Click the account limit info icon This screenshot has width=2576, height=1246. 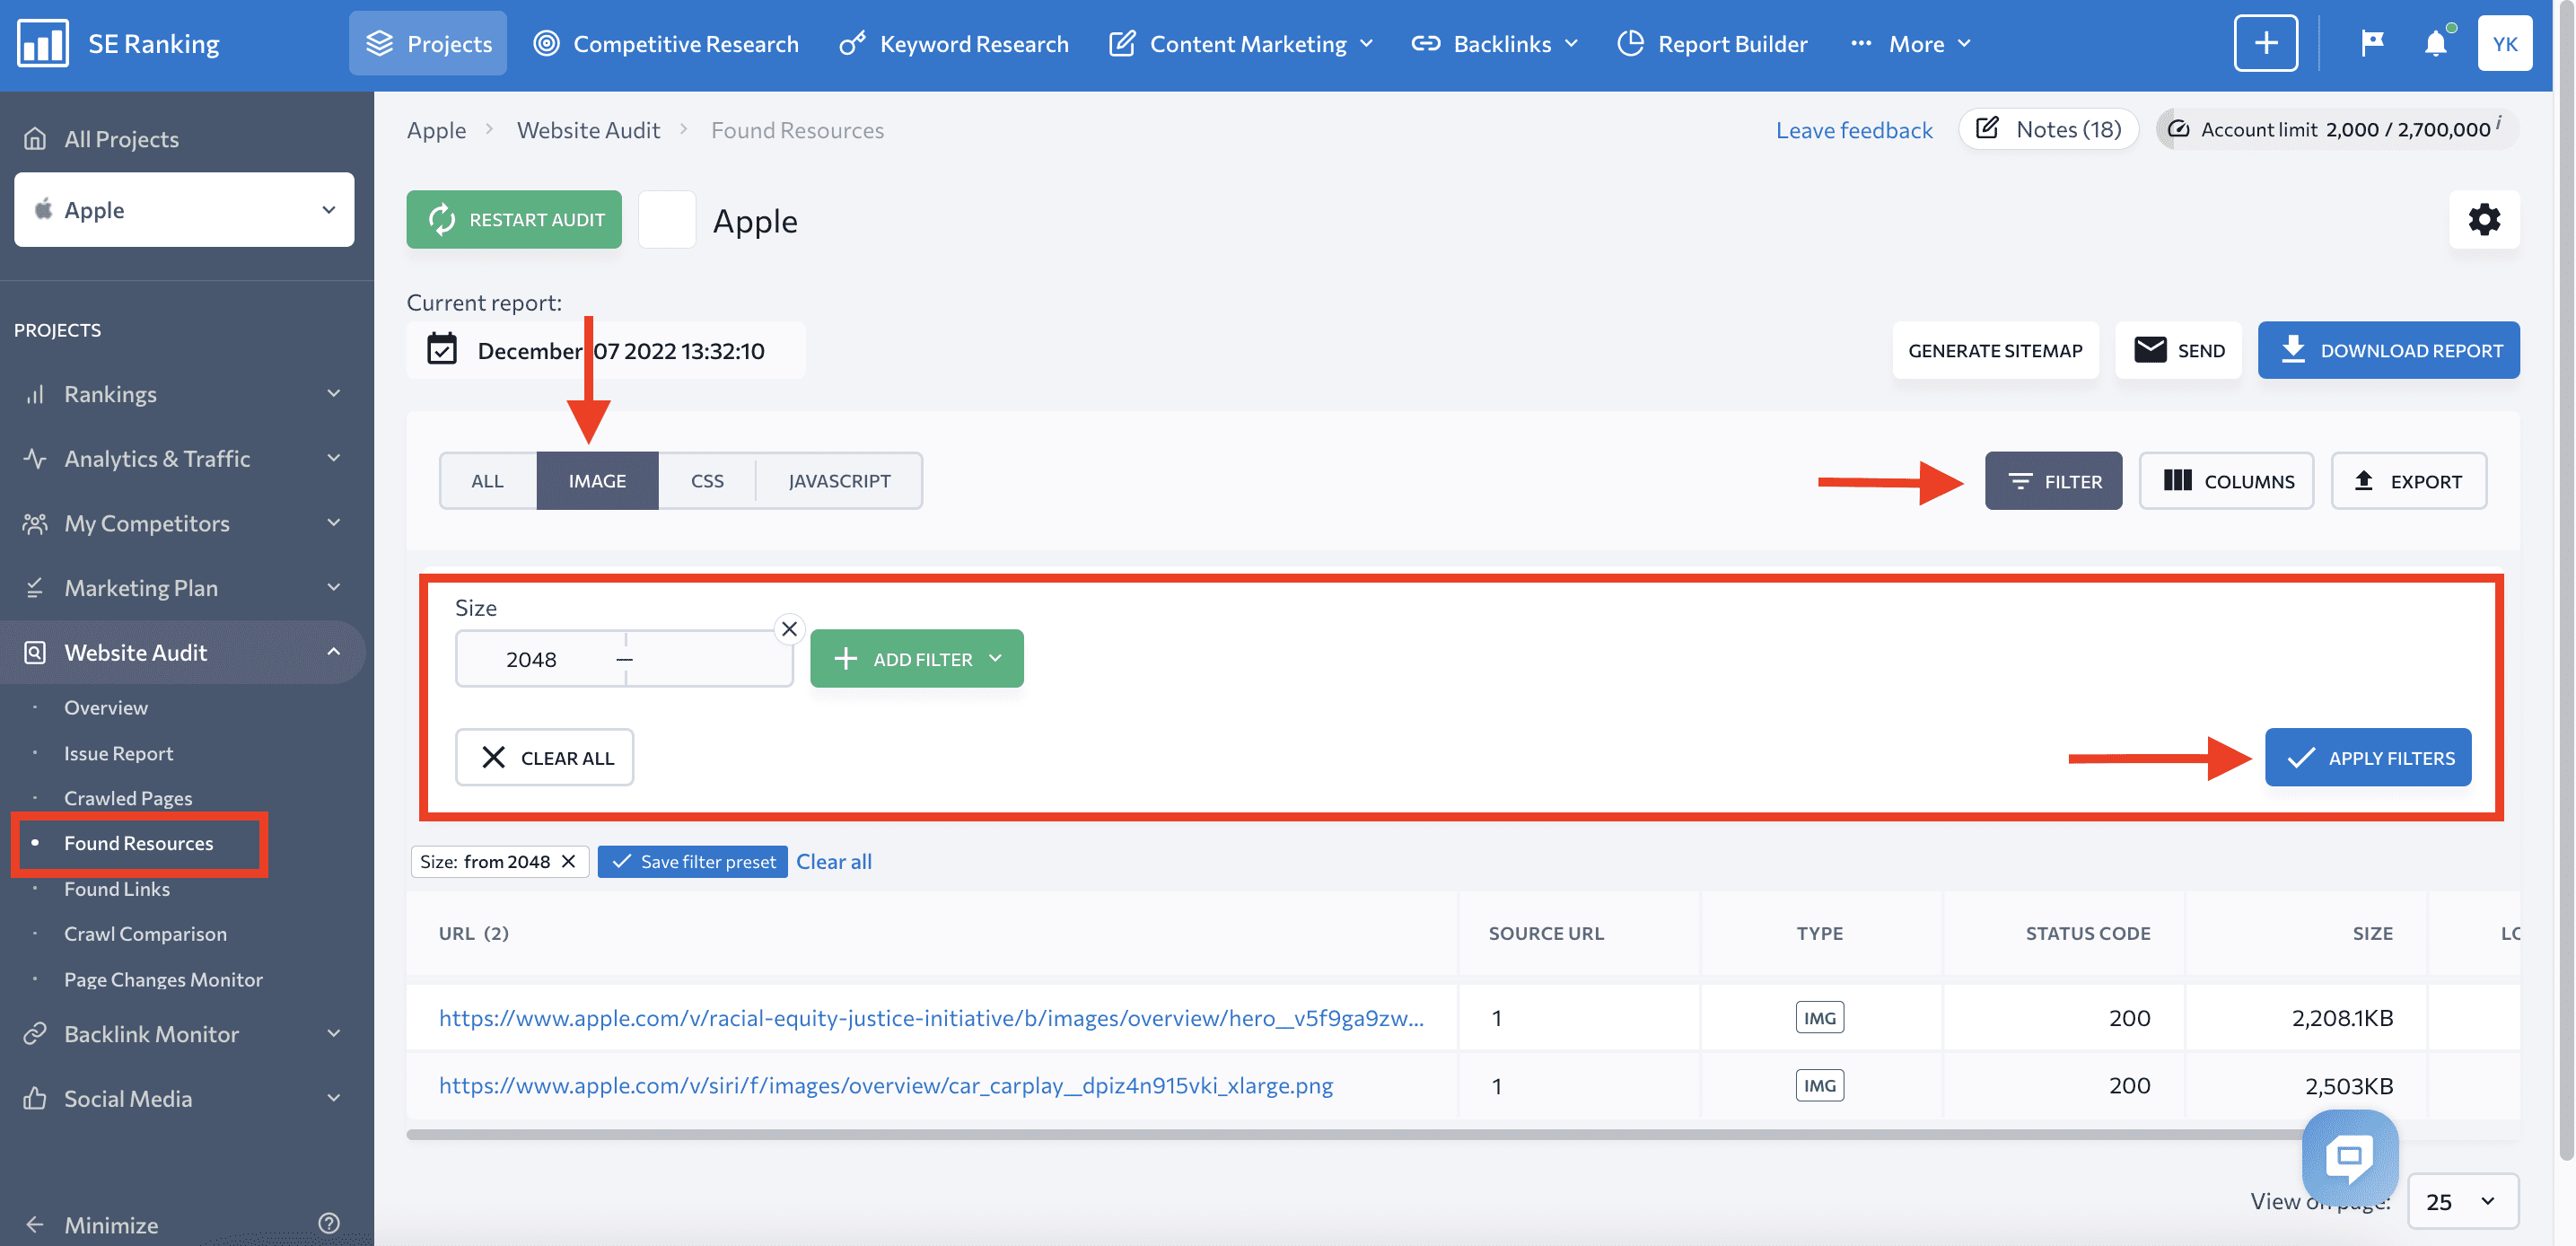(x=2498, y=122)
